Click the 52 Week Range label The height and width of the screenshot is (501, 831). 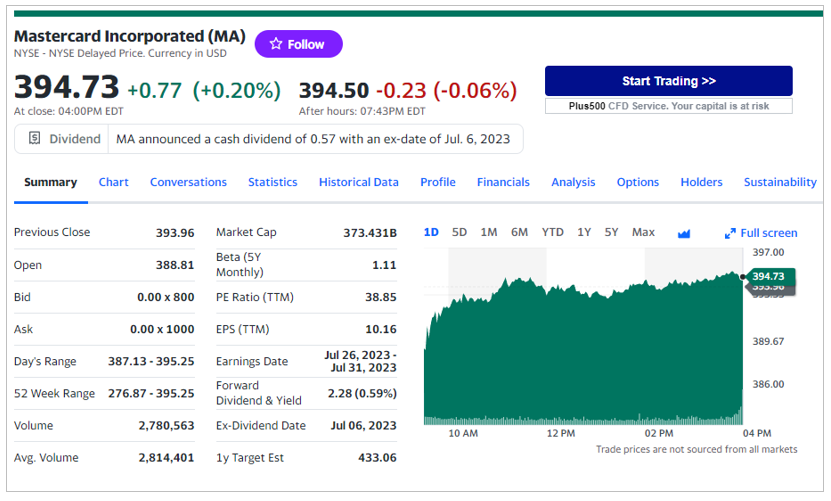[54, 393]
